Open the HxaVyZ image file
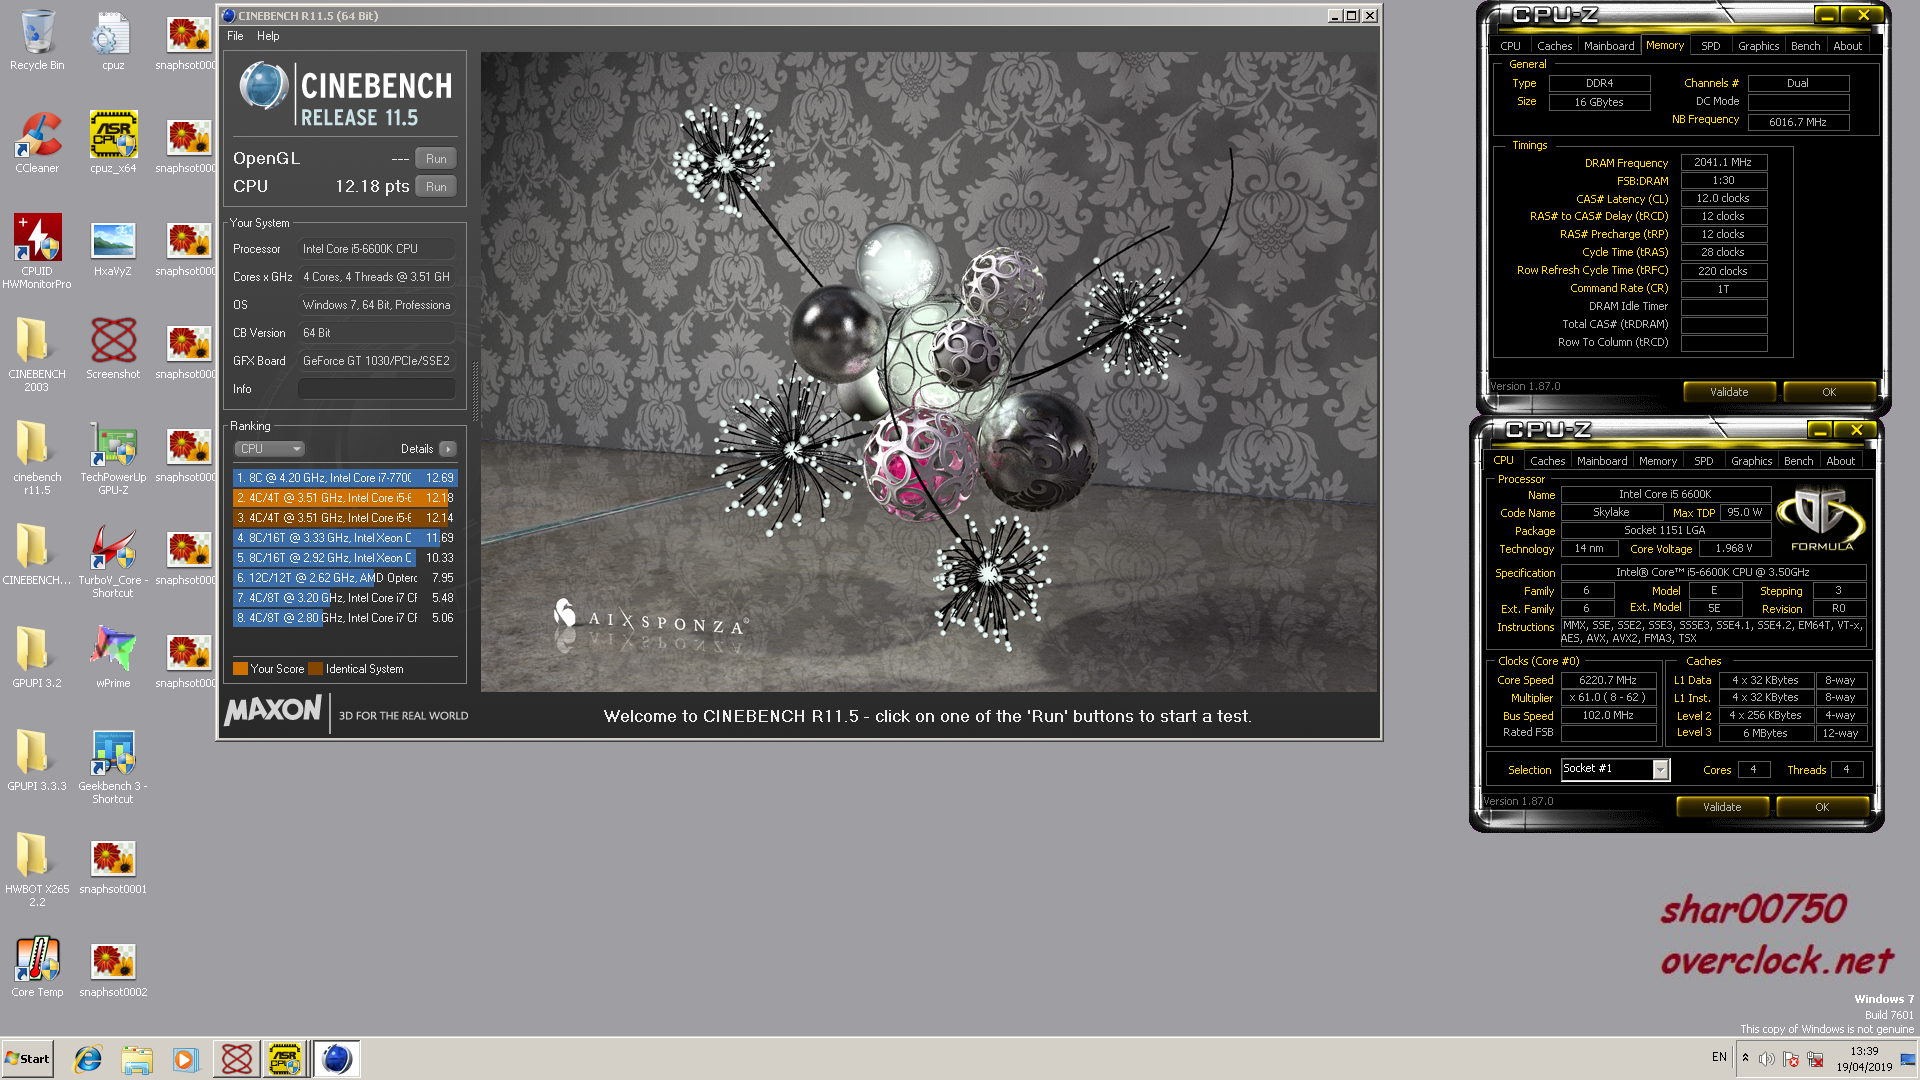Viewport: 1920px width, 1080px height. (113, 249)
